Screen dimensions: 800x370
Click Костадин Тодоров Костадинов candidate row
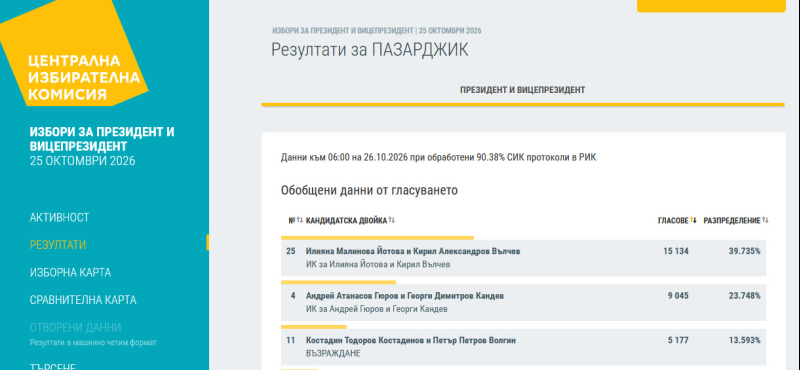coord(523,348)
